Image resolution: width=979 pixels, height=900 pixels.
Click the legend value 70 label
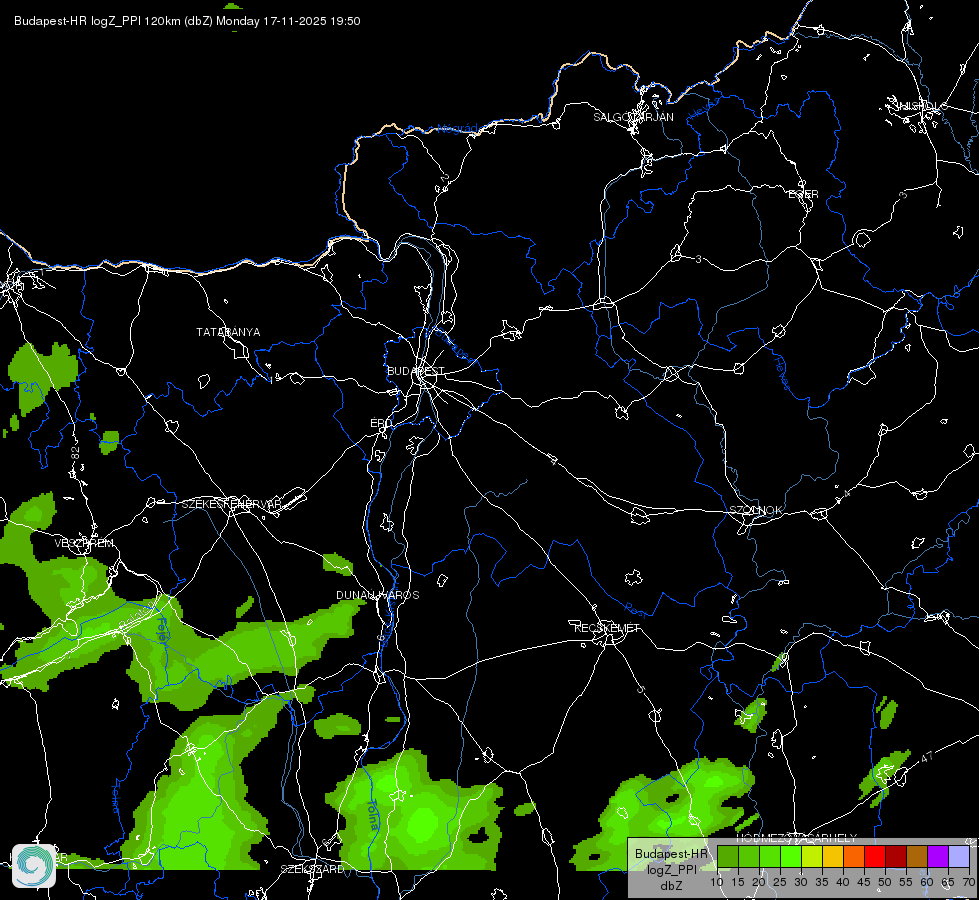point(969,883)
